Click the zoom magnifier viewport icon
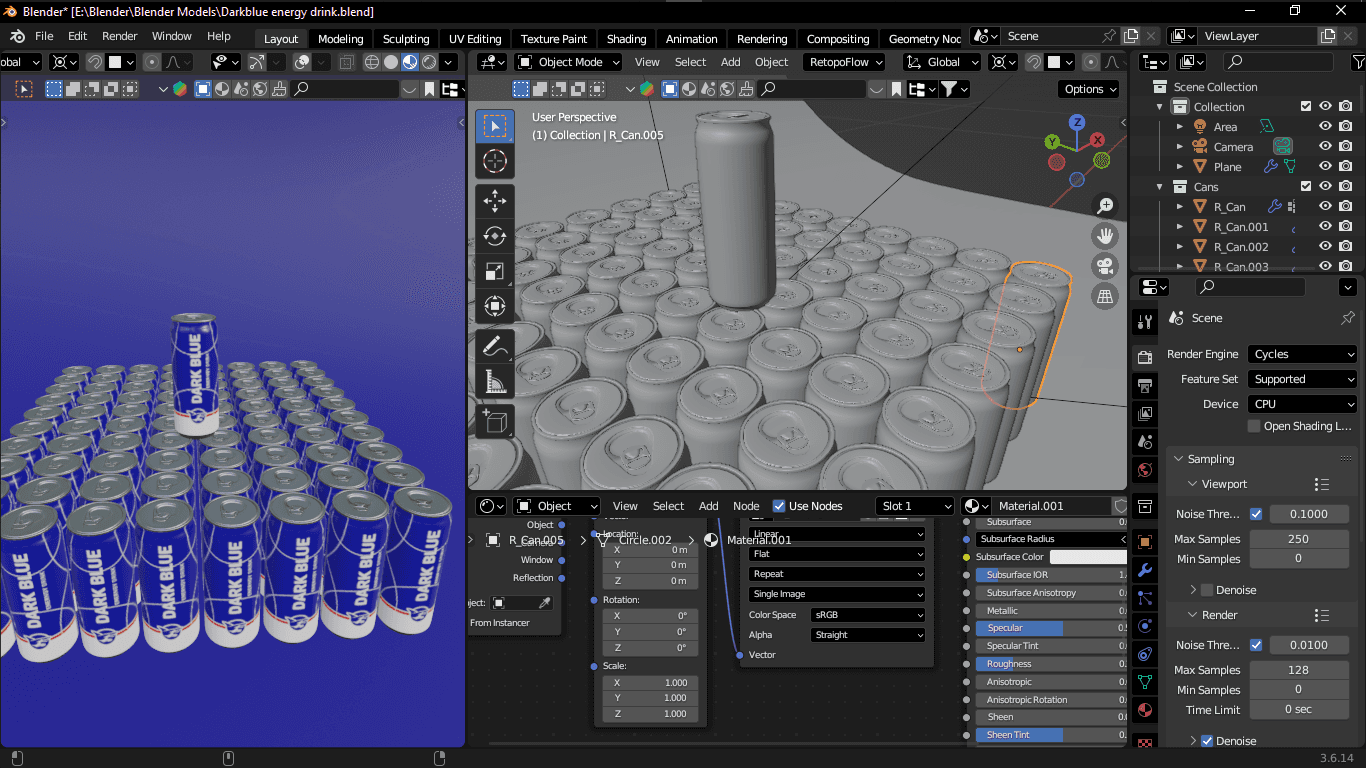The height and width of the screenshot is (768, 1366). (1105, 206)
